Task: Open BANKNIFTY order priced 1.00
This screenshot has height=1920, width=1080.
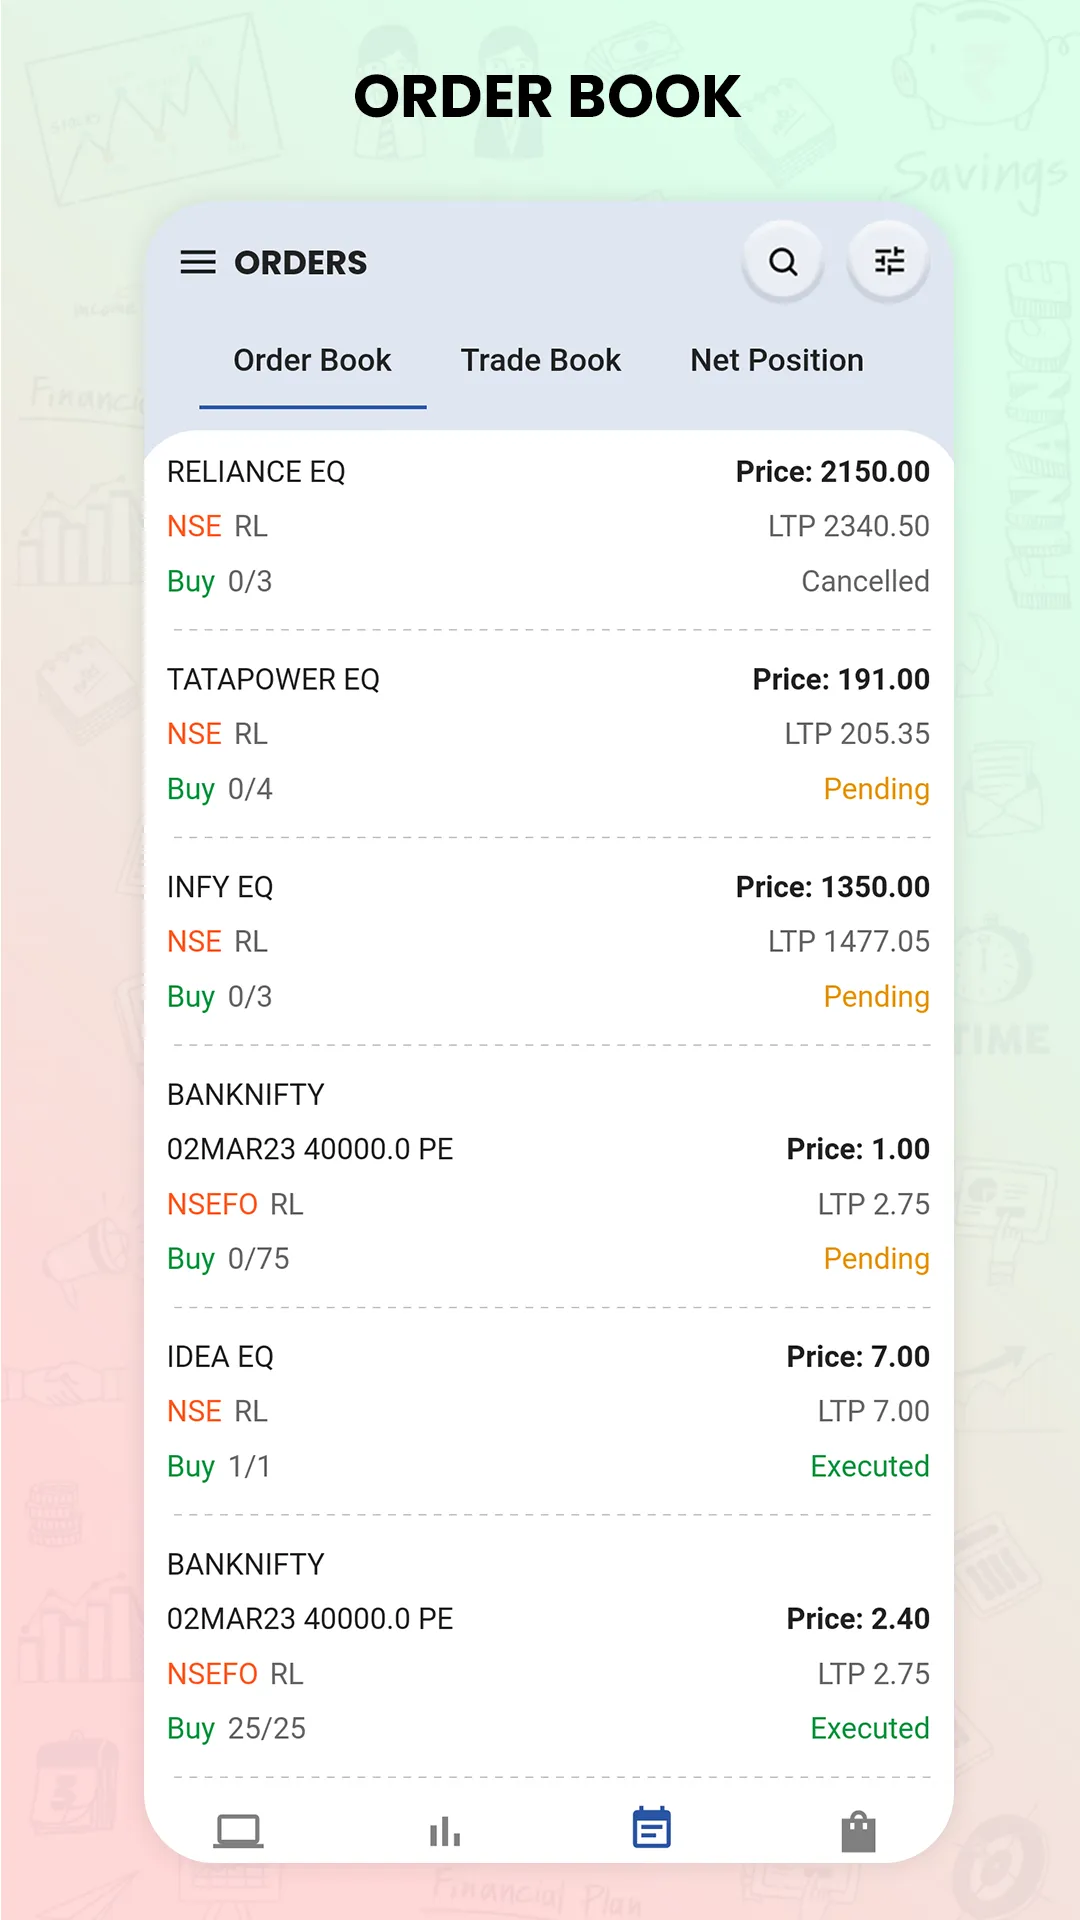Action: click(x=548, y=1177)
